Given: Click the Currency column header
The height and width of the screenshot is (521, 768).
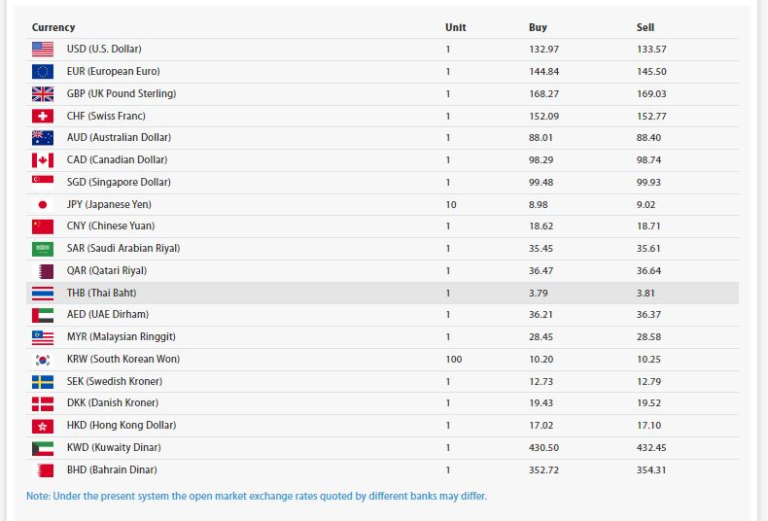Looking at the screenshot, I should [53, 27].
